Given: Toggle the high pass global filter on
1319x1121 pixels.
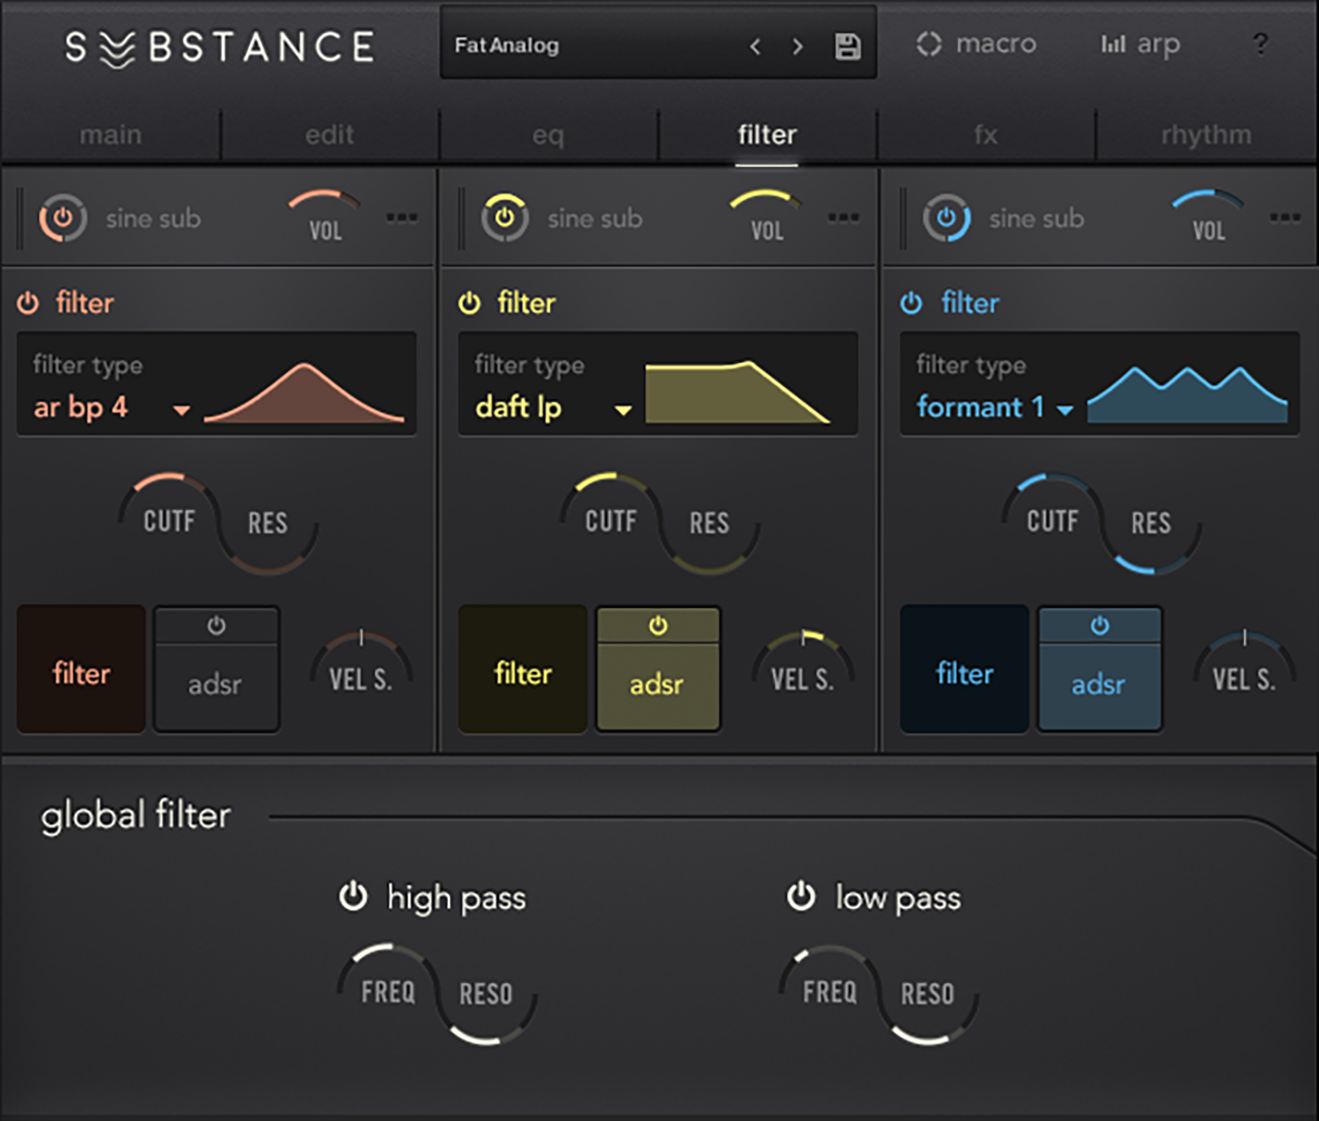Looking at the screenshot, I should (x=352, y=897).
